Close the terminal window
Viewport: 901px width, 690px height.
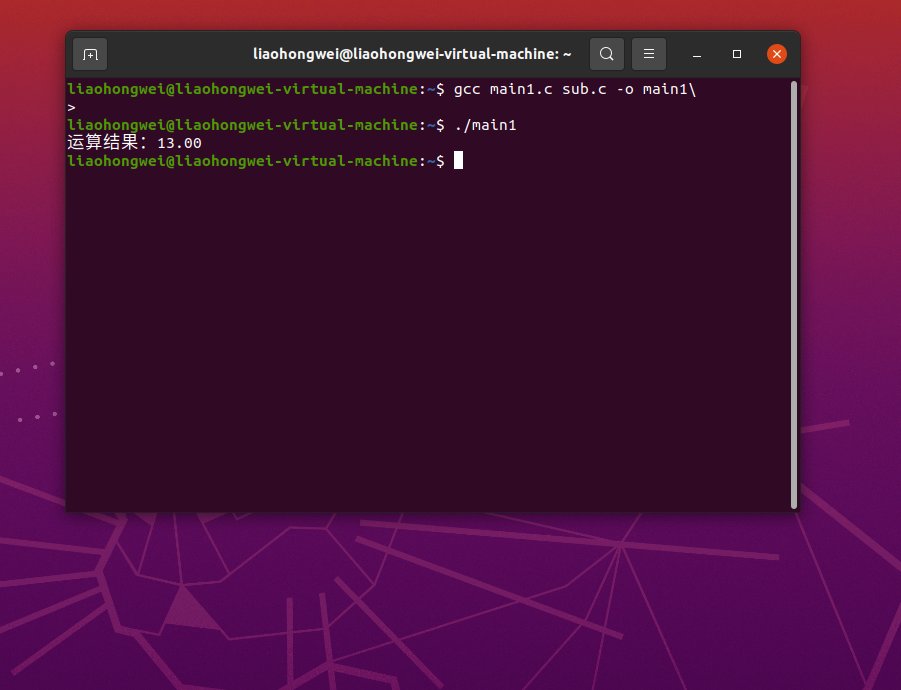point(777,54)
